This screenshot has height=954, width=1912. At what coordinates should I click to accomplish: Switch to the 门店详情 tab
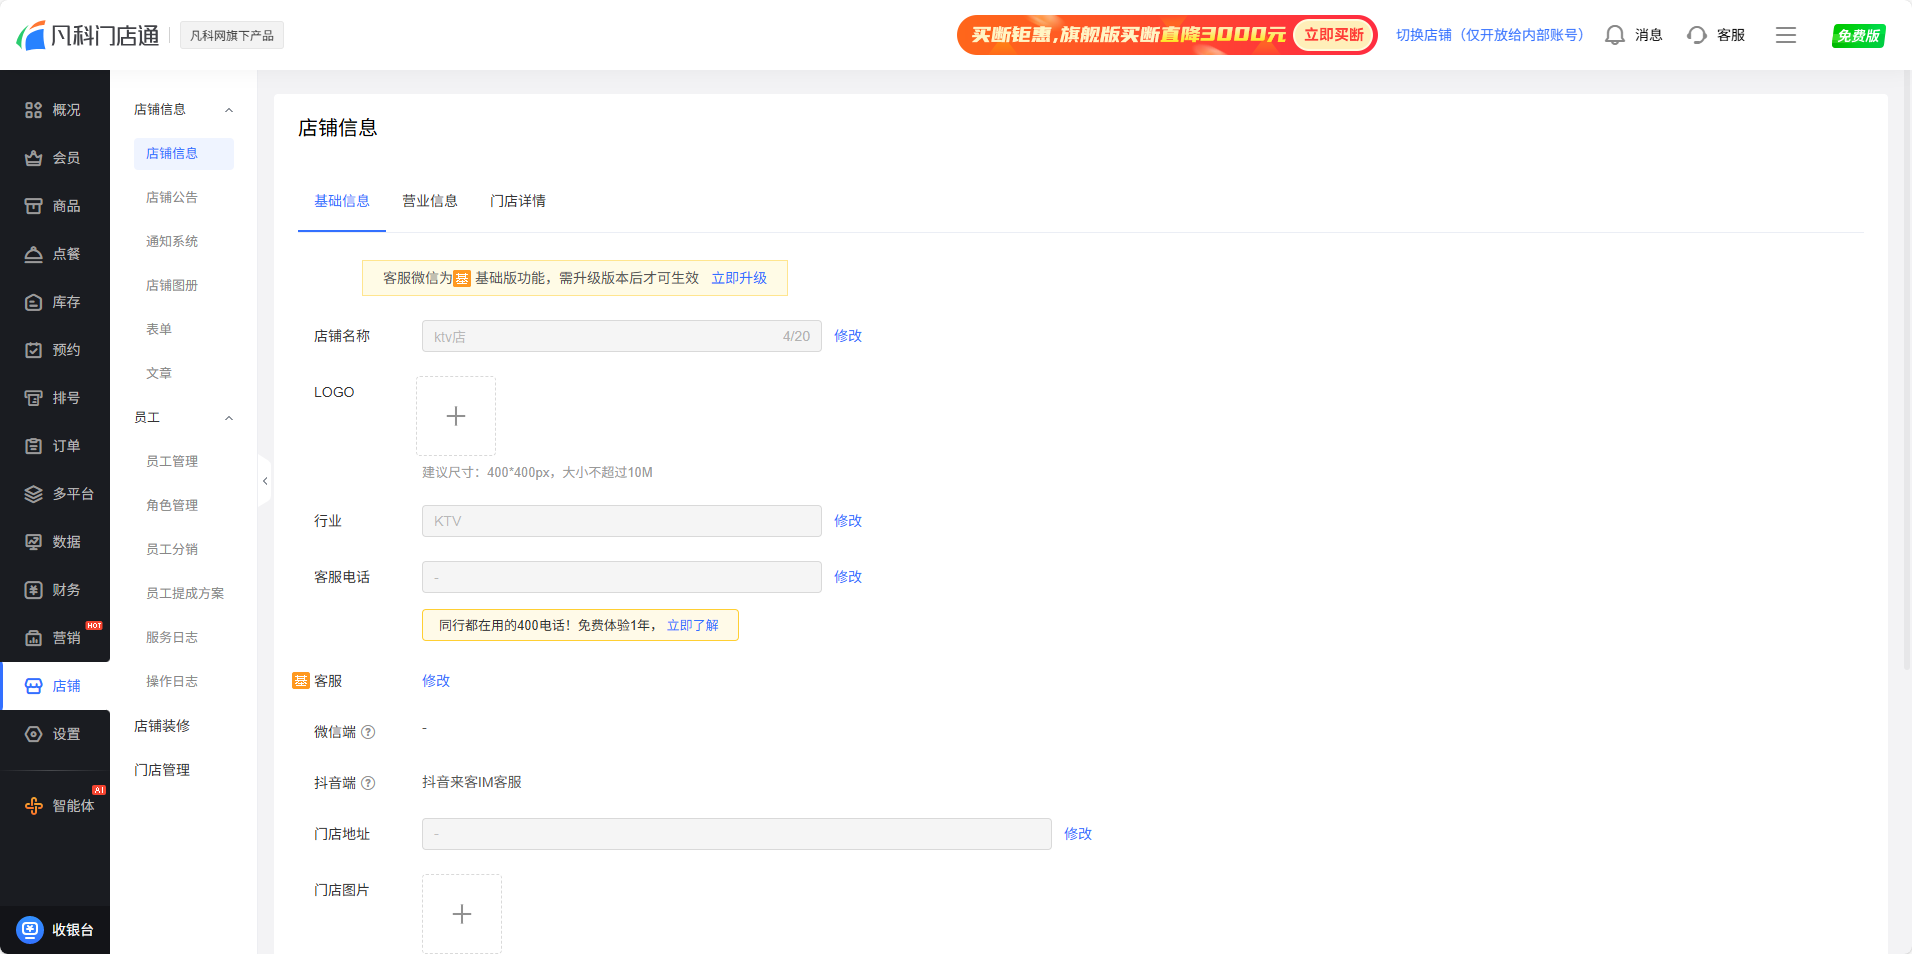pyautogui.click(x=518, y=201)
